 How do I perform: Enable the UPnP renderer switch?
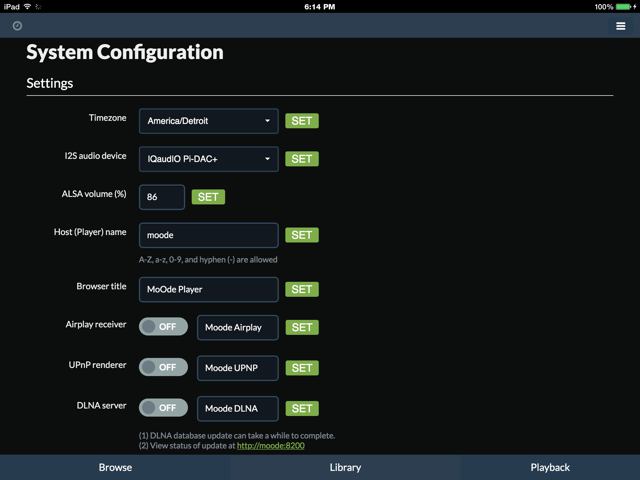(163, 367)
